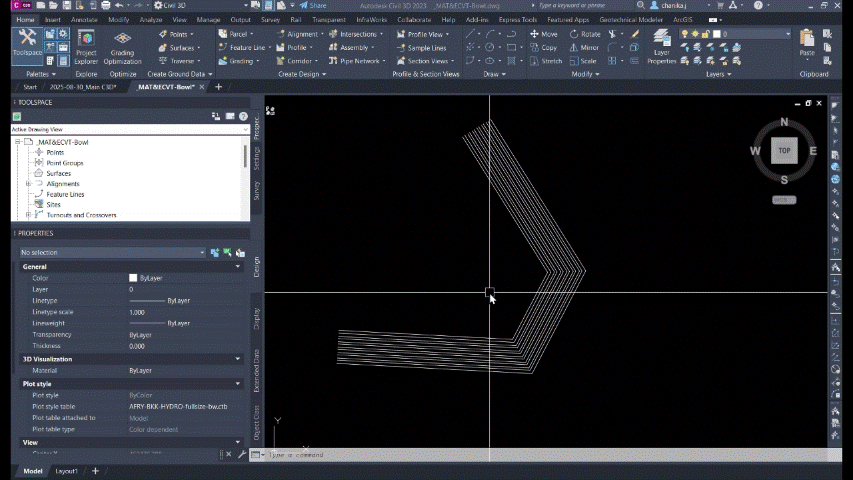853x480 pixels.
Task: Select the Move tool in Modify panel
Action: point(543,34)
